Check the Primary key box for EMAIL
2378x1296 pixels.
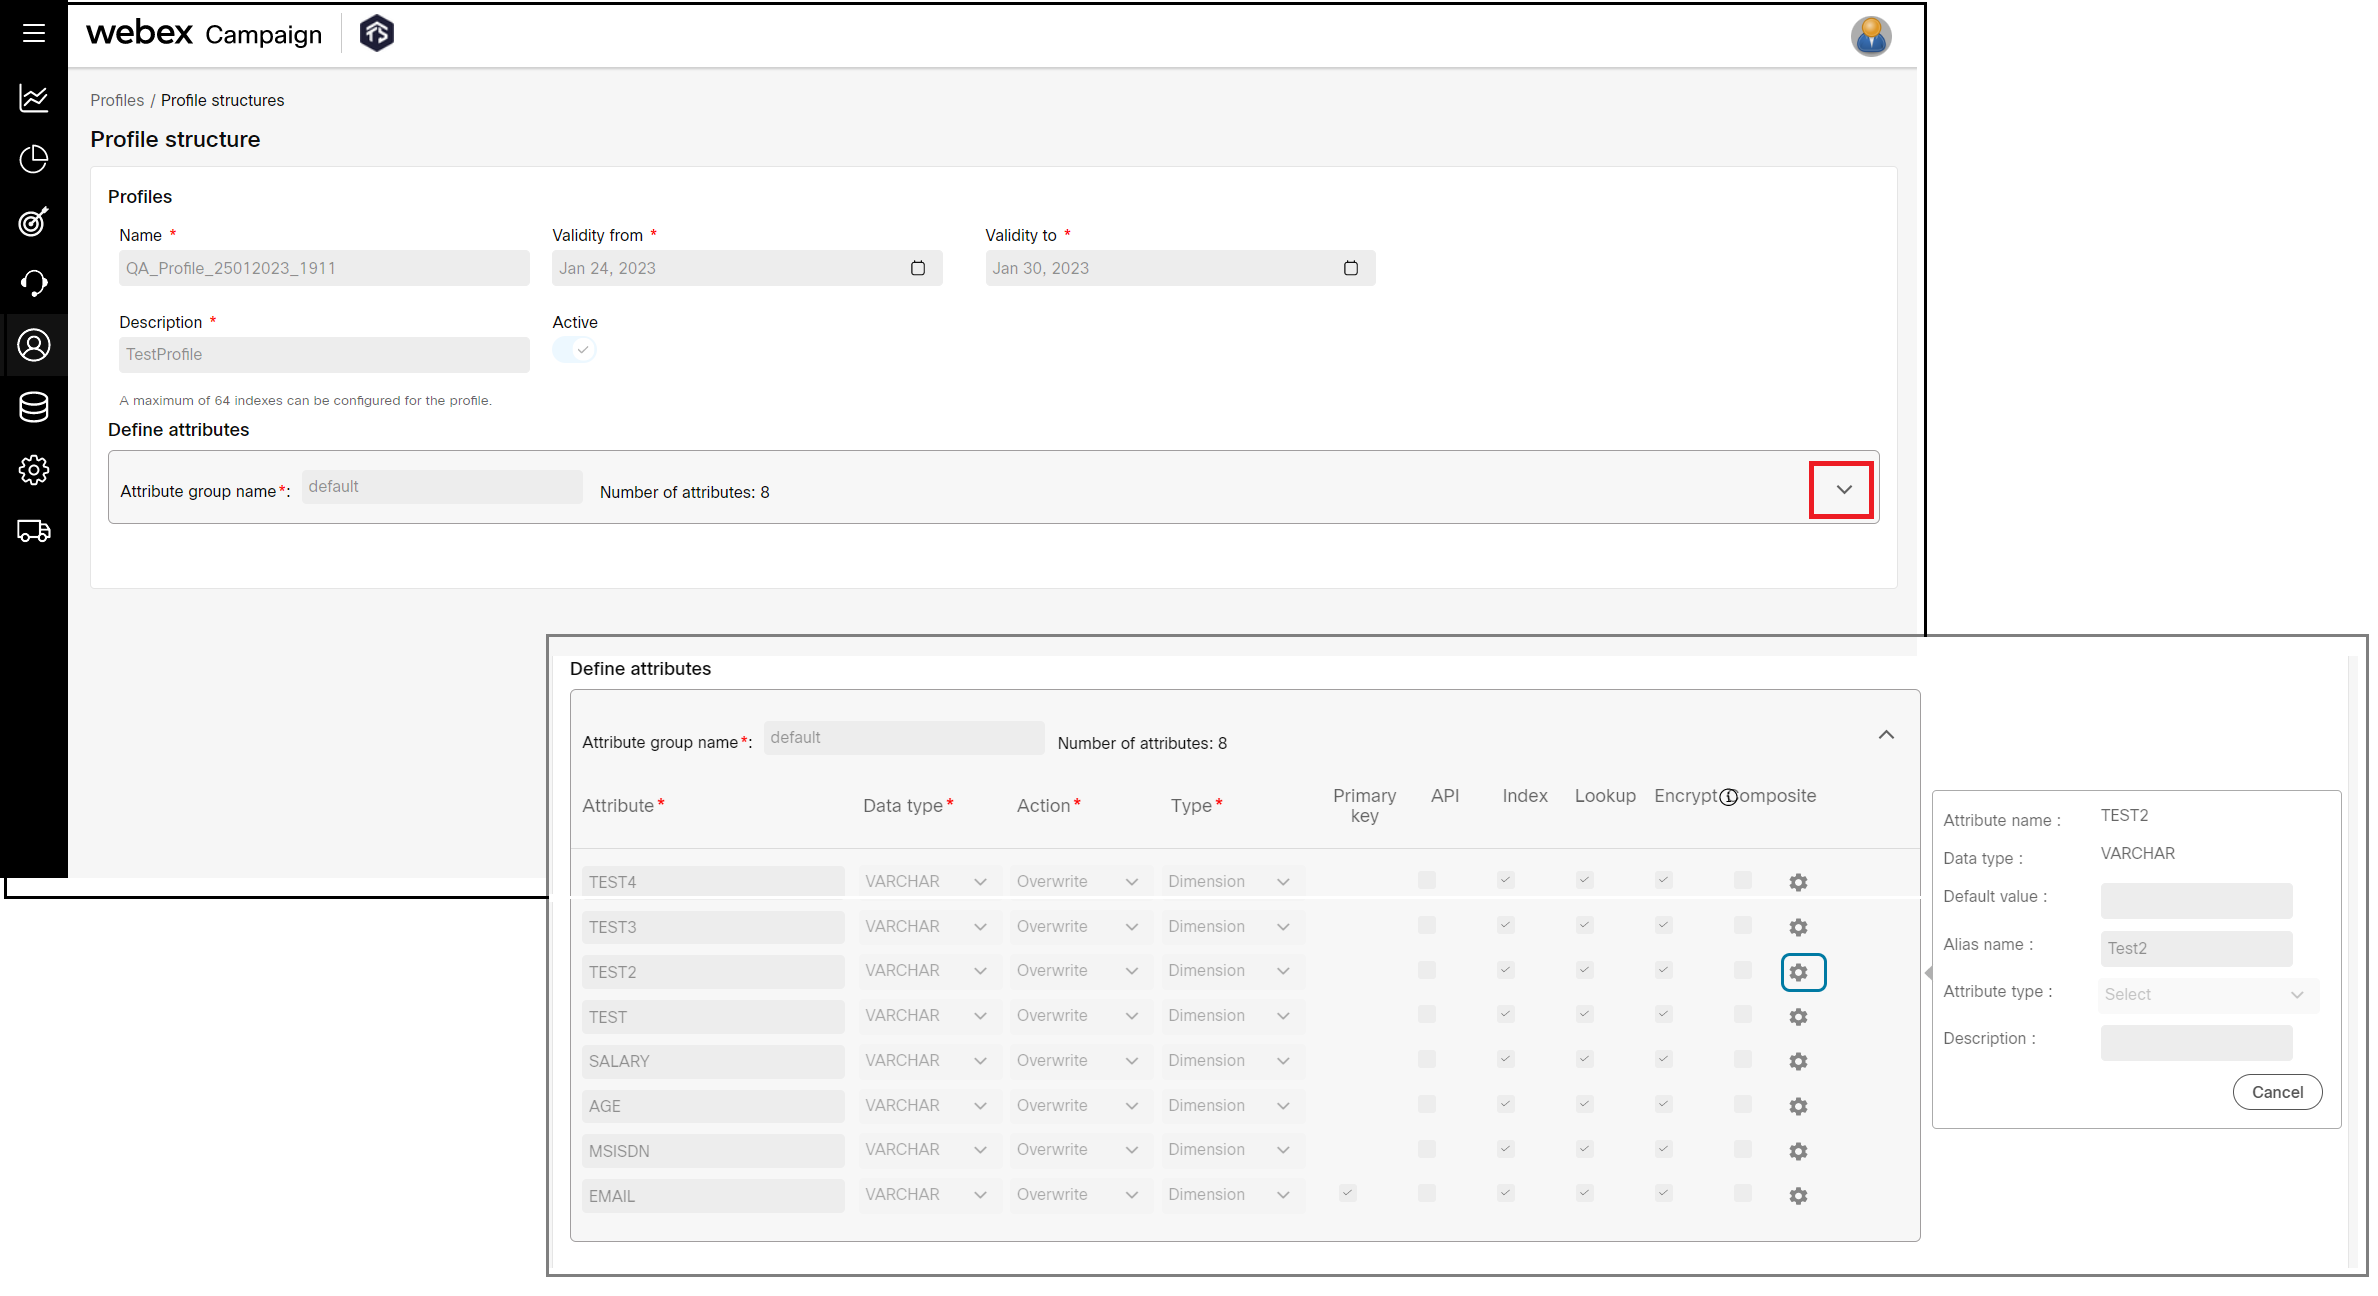pos(1348,1193)
